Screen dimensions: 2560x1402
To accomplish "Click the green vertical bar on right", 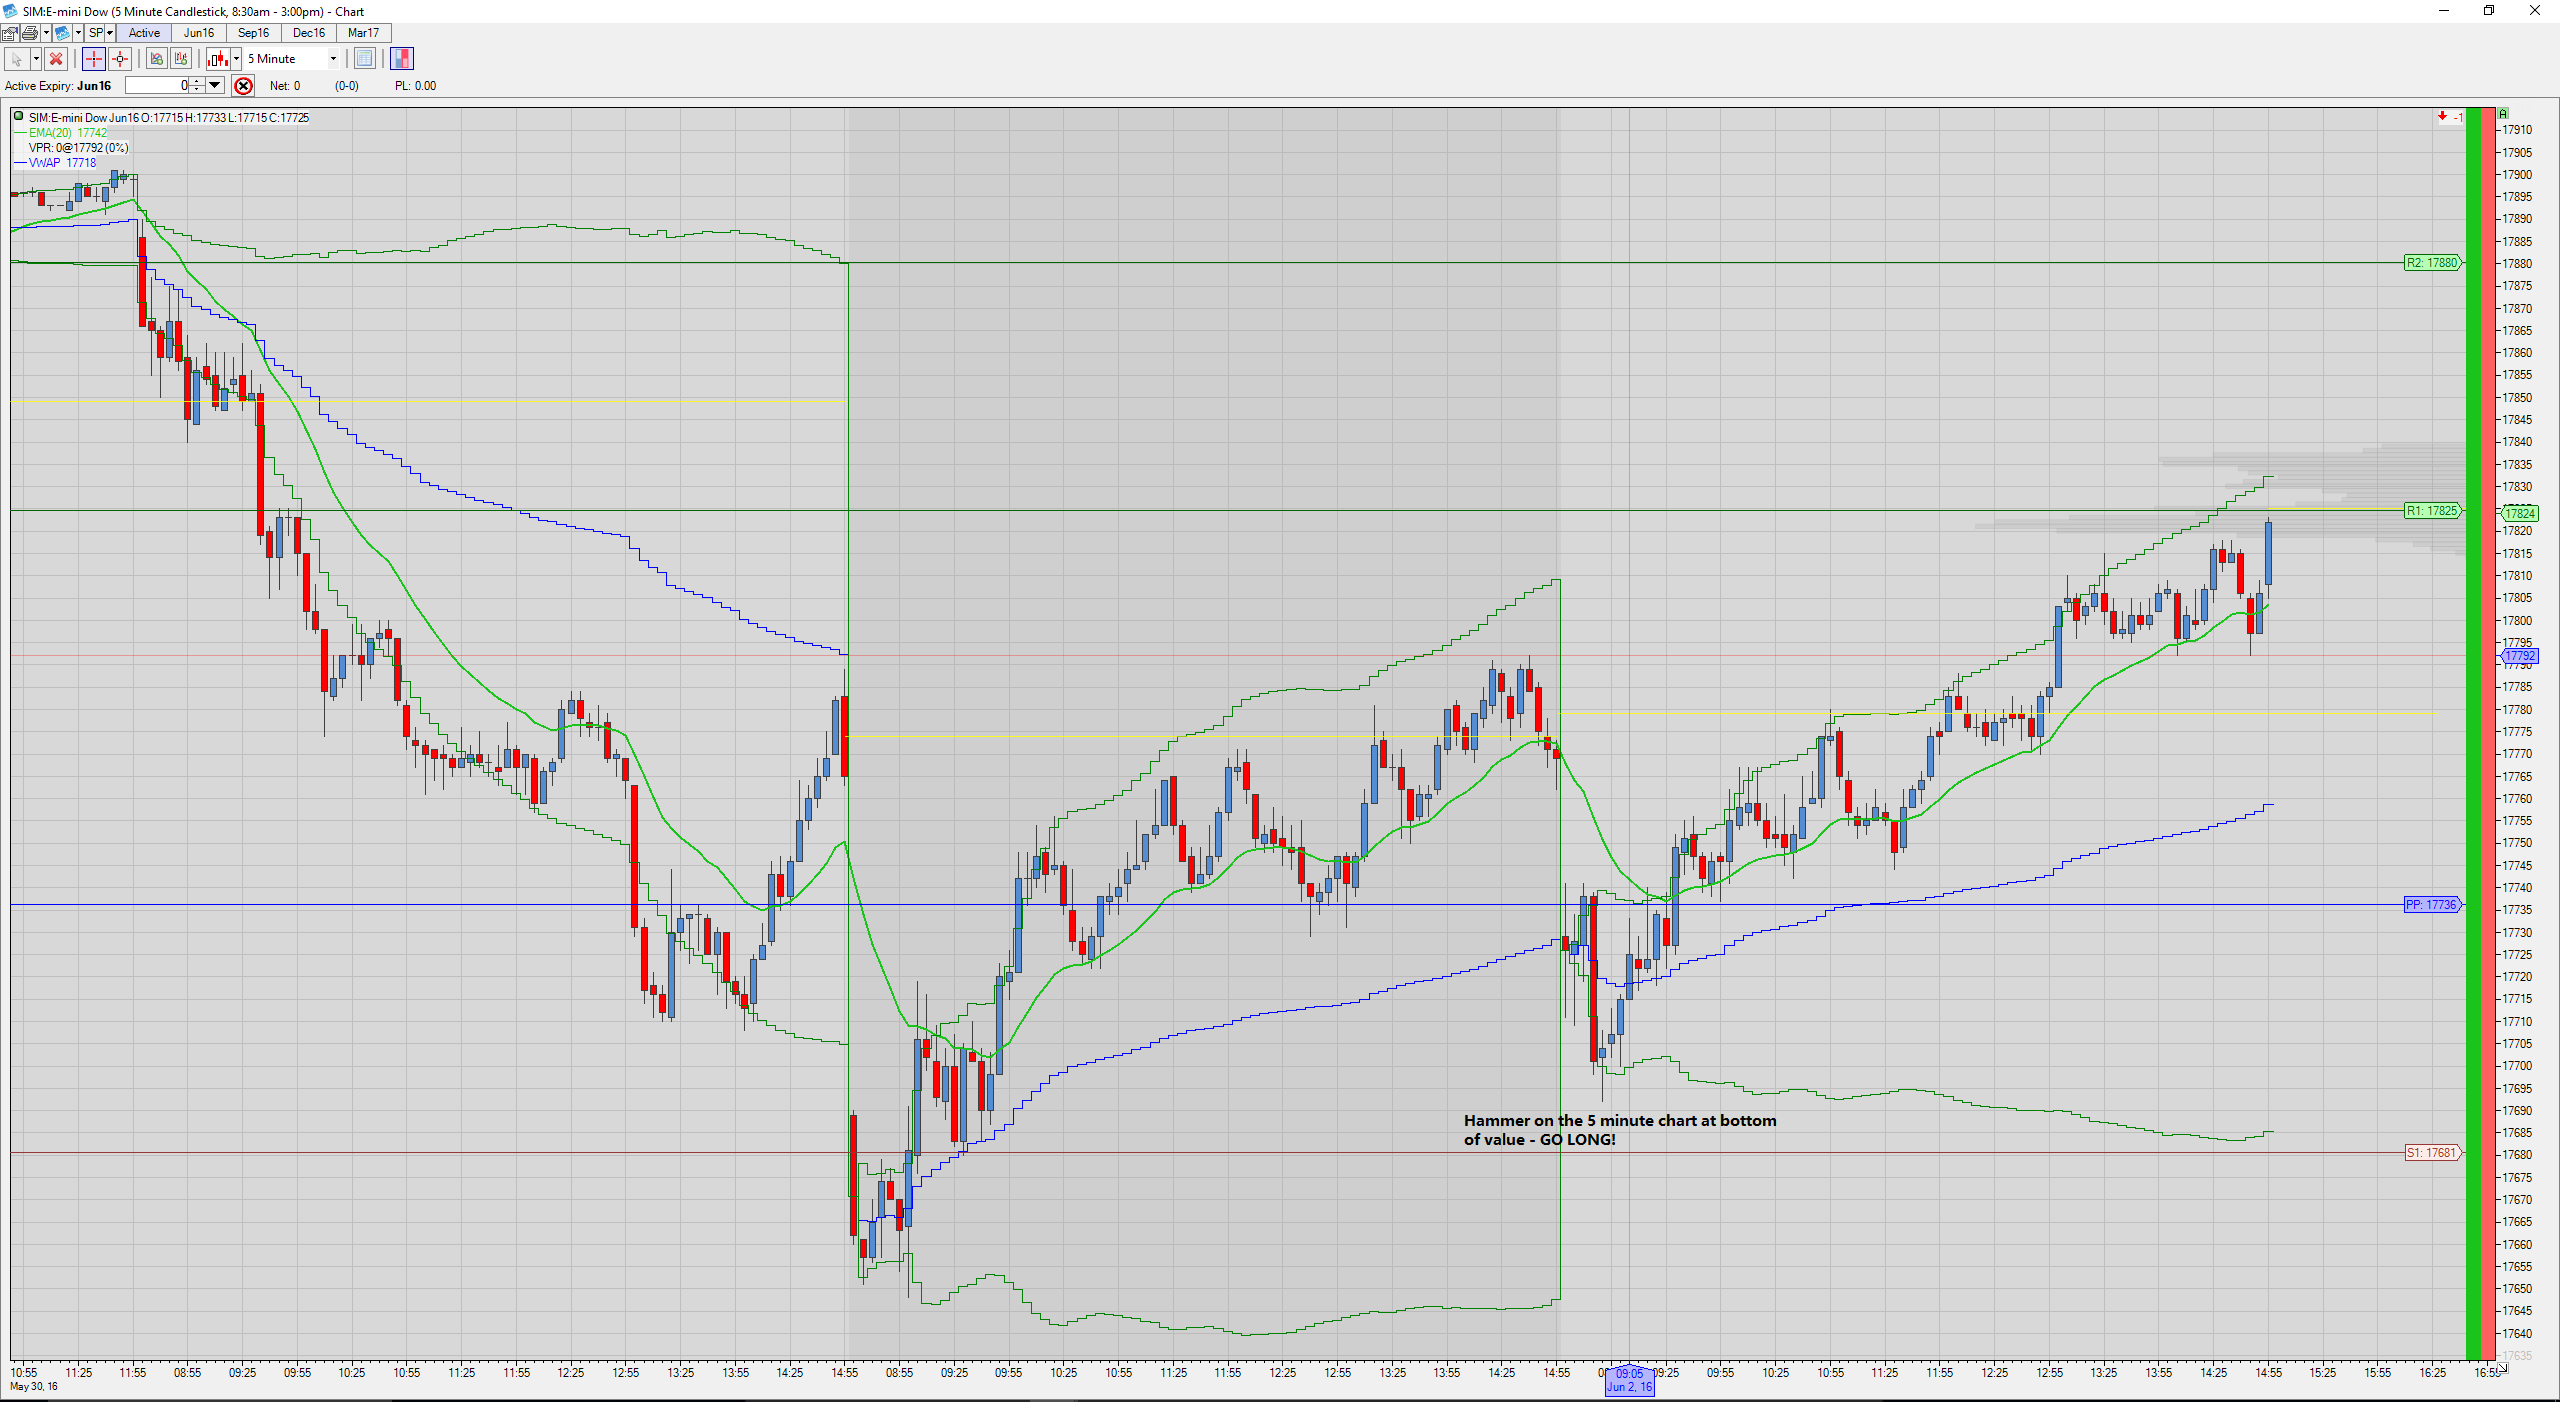I will (2474, 735).
